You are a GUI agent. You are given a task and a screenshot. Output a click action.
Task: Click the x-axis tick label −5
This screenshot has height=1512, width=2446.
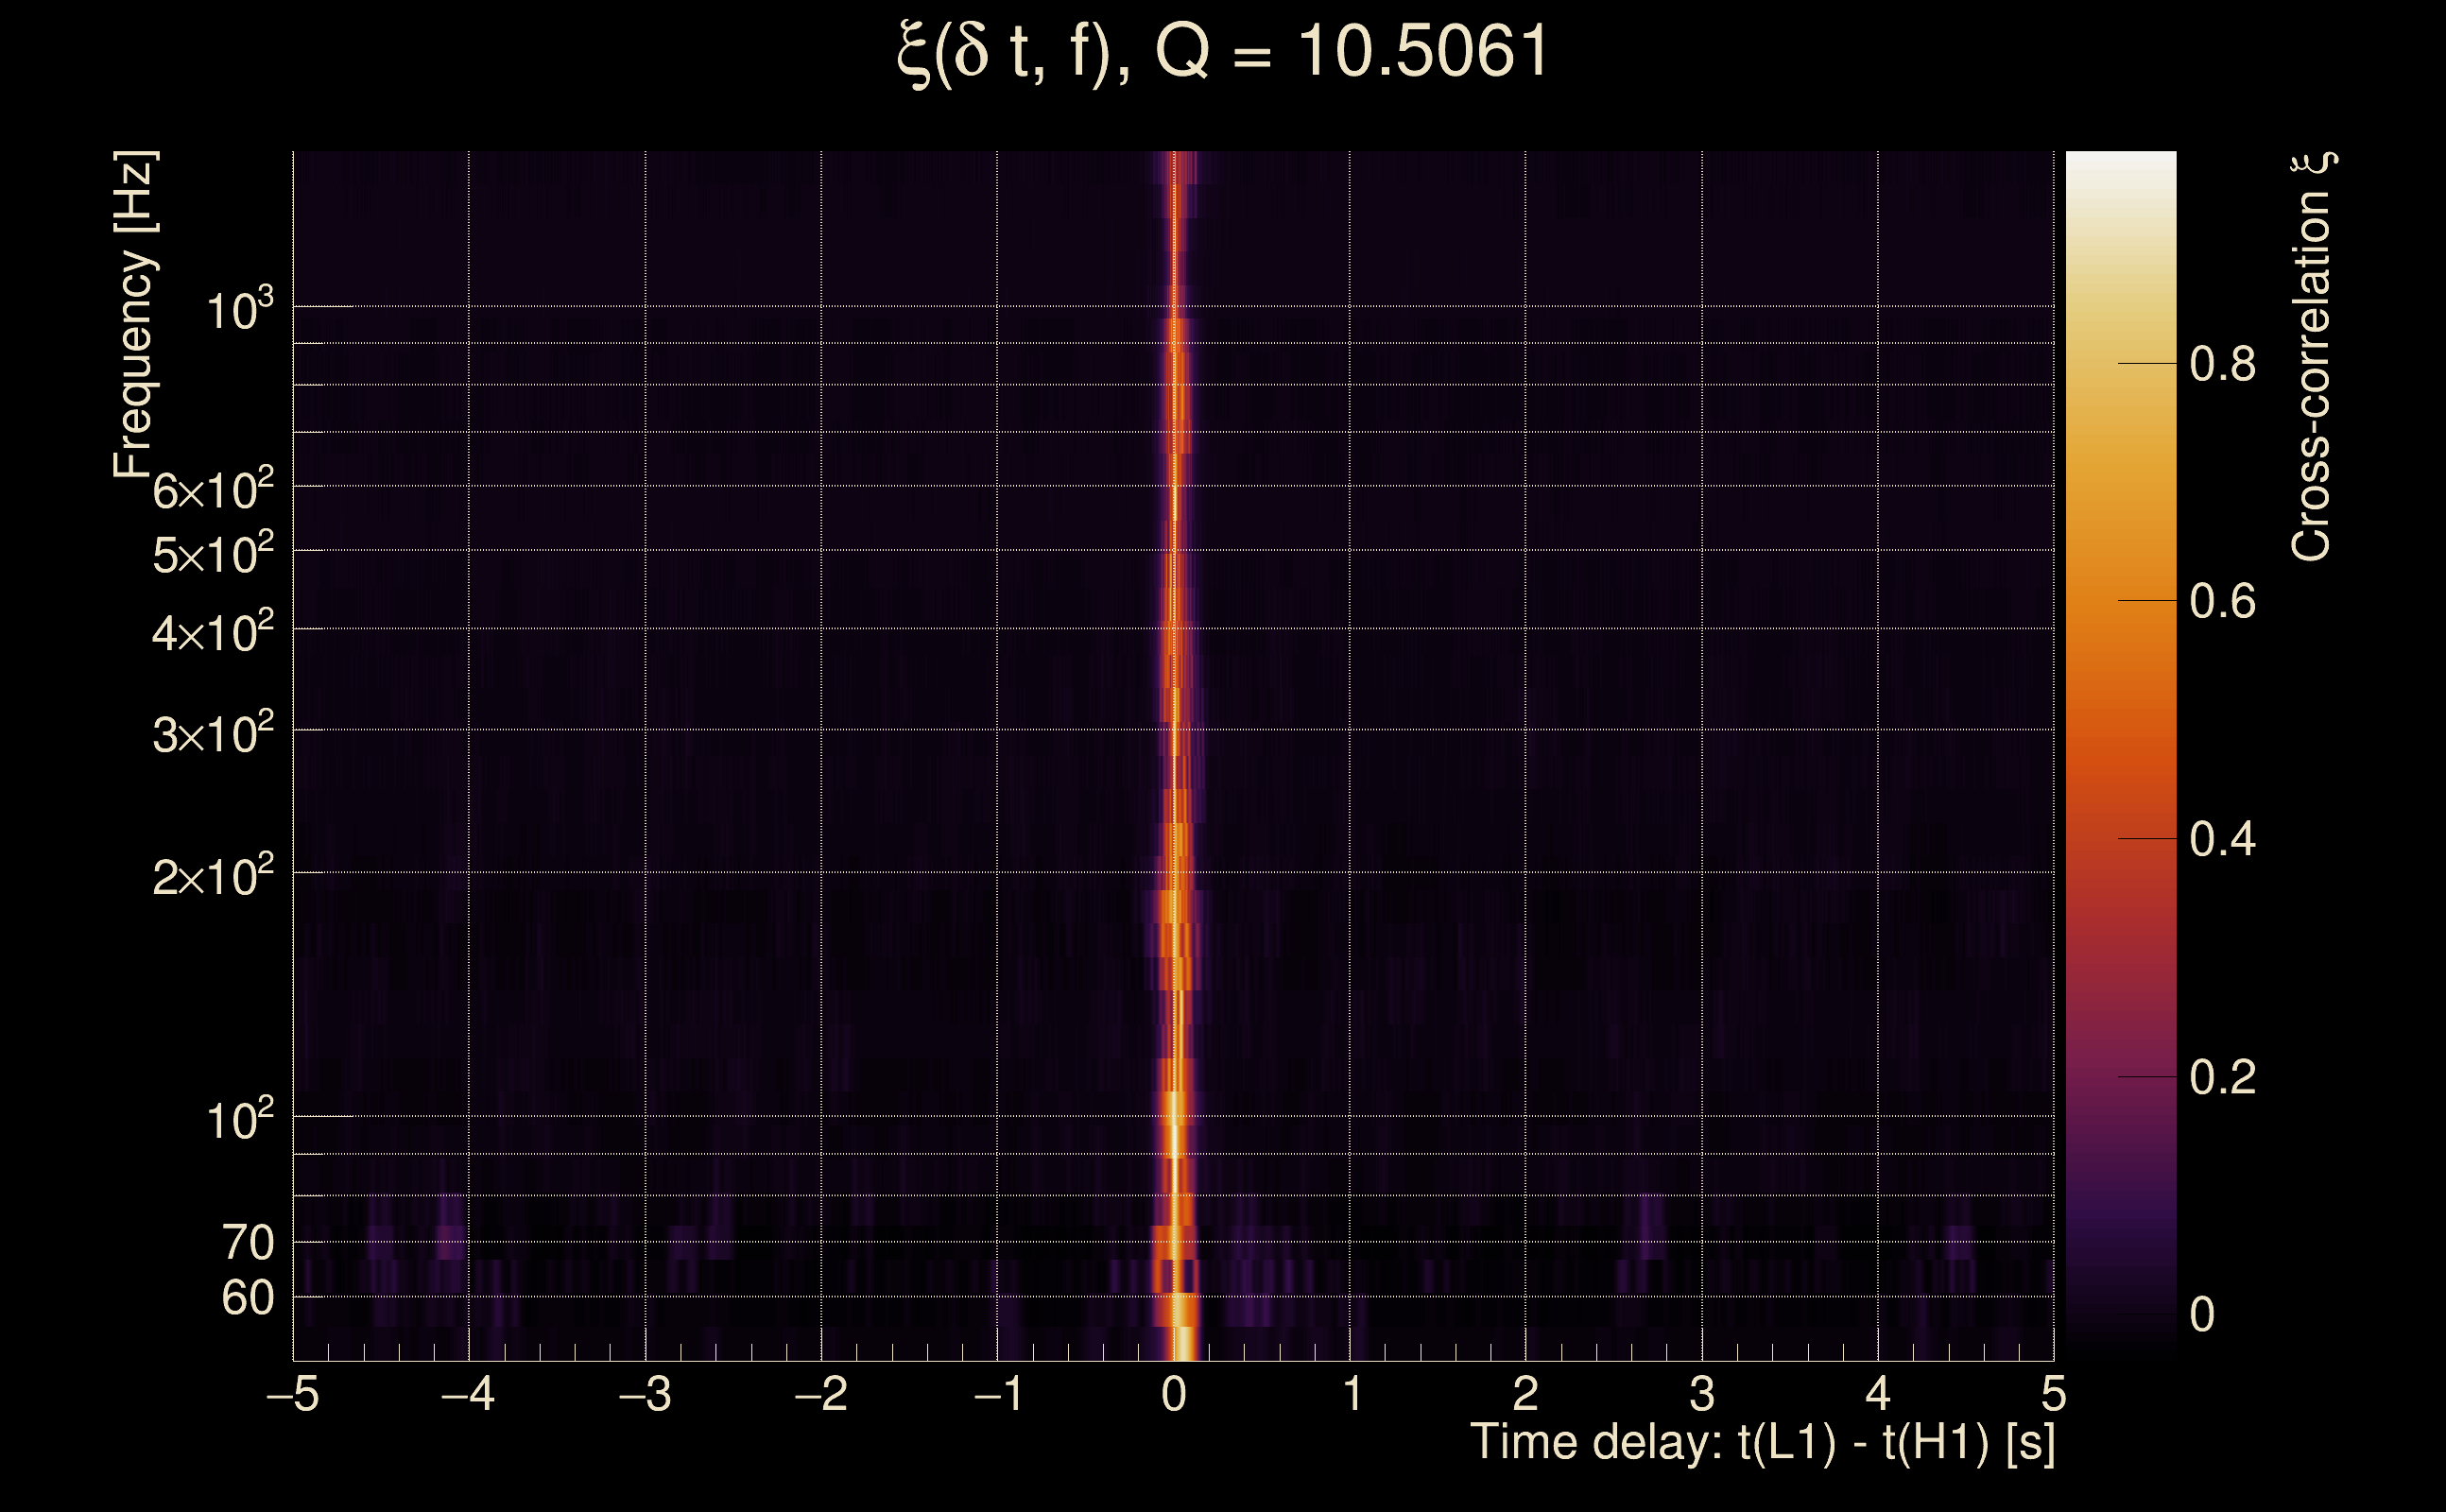point(293,1394)
